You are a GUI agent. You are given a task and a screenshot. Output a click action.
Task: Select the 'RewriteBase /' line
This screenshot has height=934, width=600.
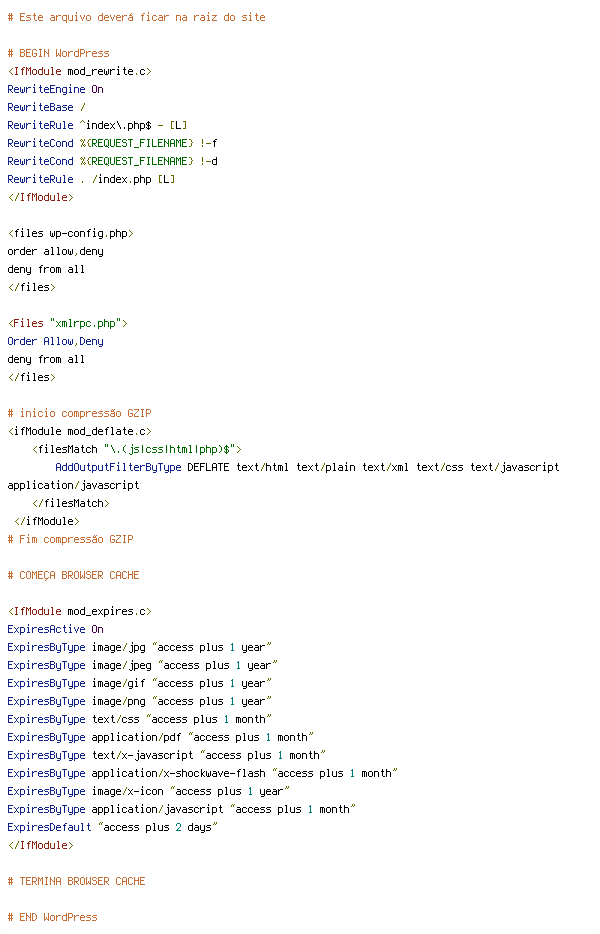point(46,107)
